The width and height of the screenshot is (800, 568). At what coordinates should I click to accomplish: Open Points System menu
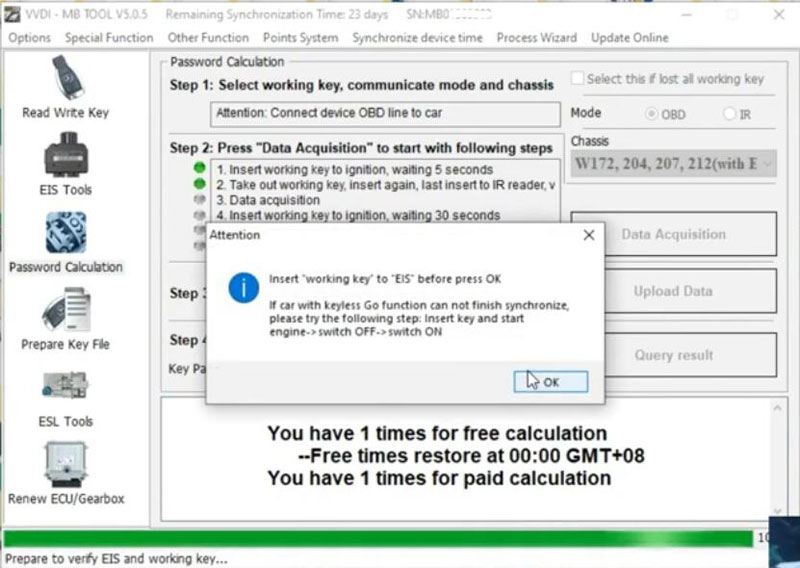pyautogui.click(x=301, y=38)
